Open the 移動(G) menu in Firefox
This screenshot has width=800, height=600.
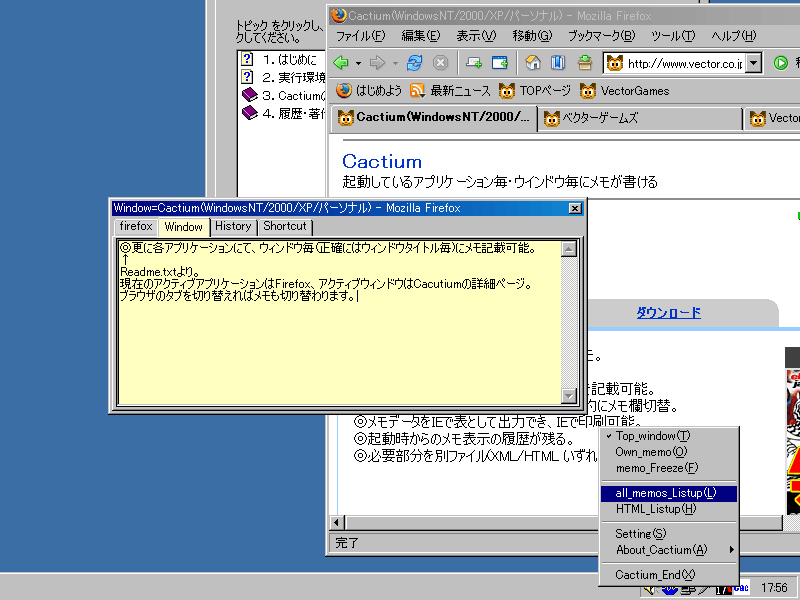(532, 36)
